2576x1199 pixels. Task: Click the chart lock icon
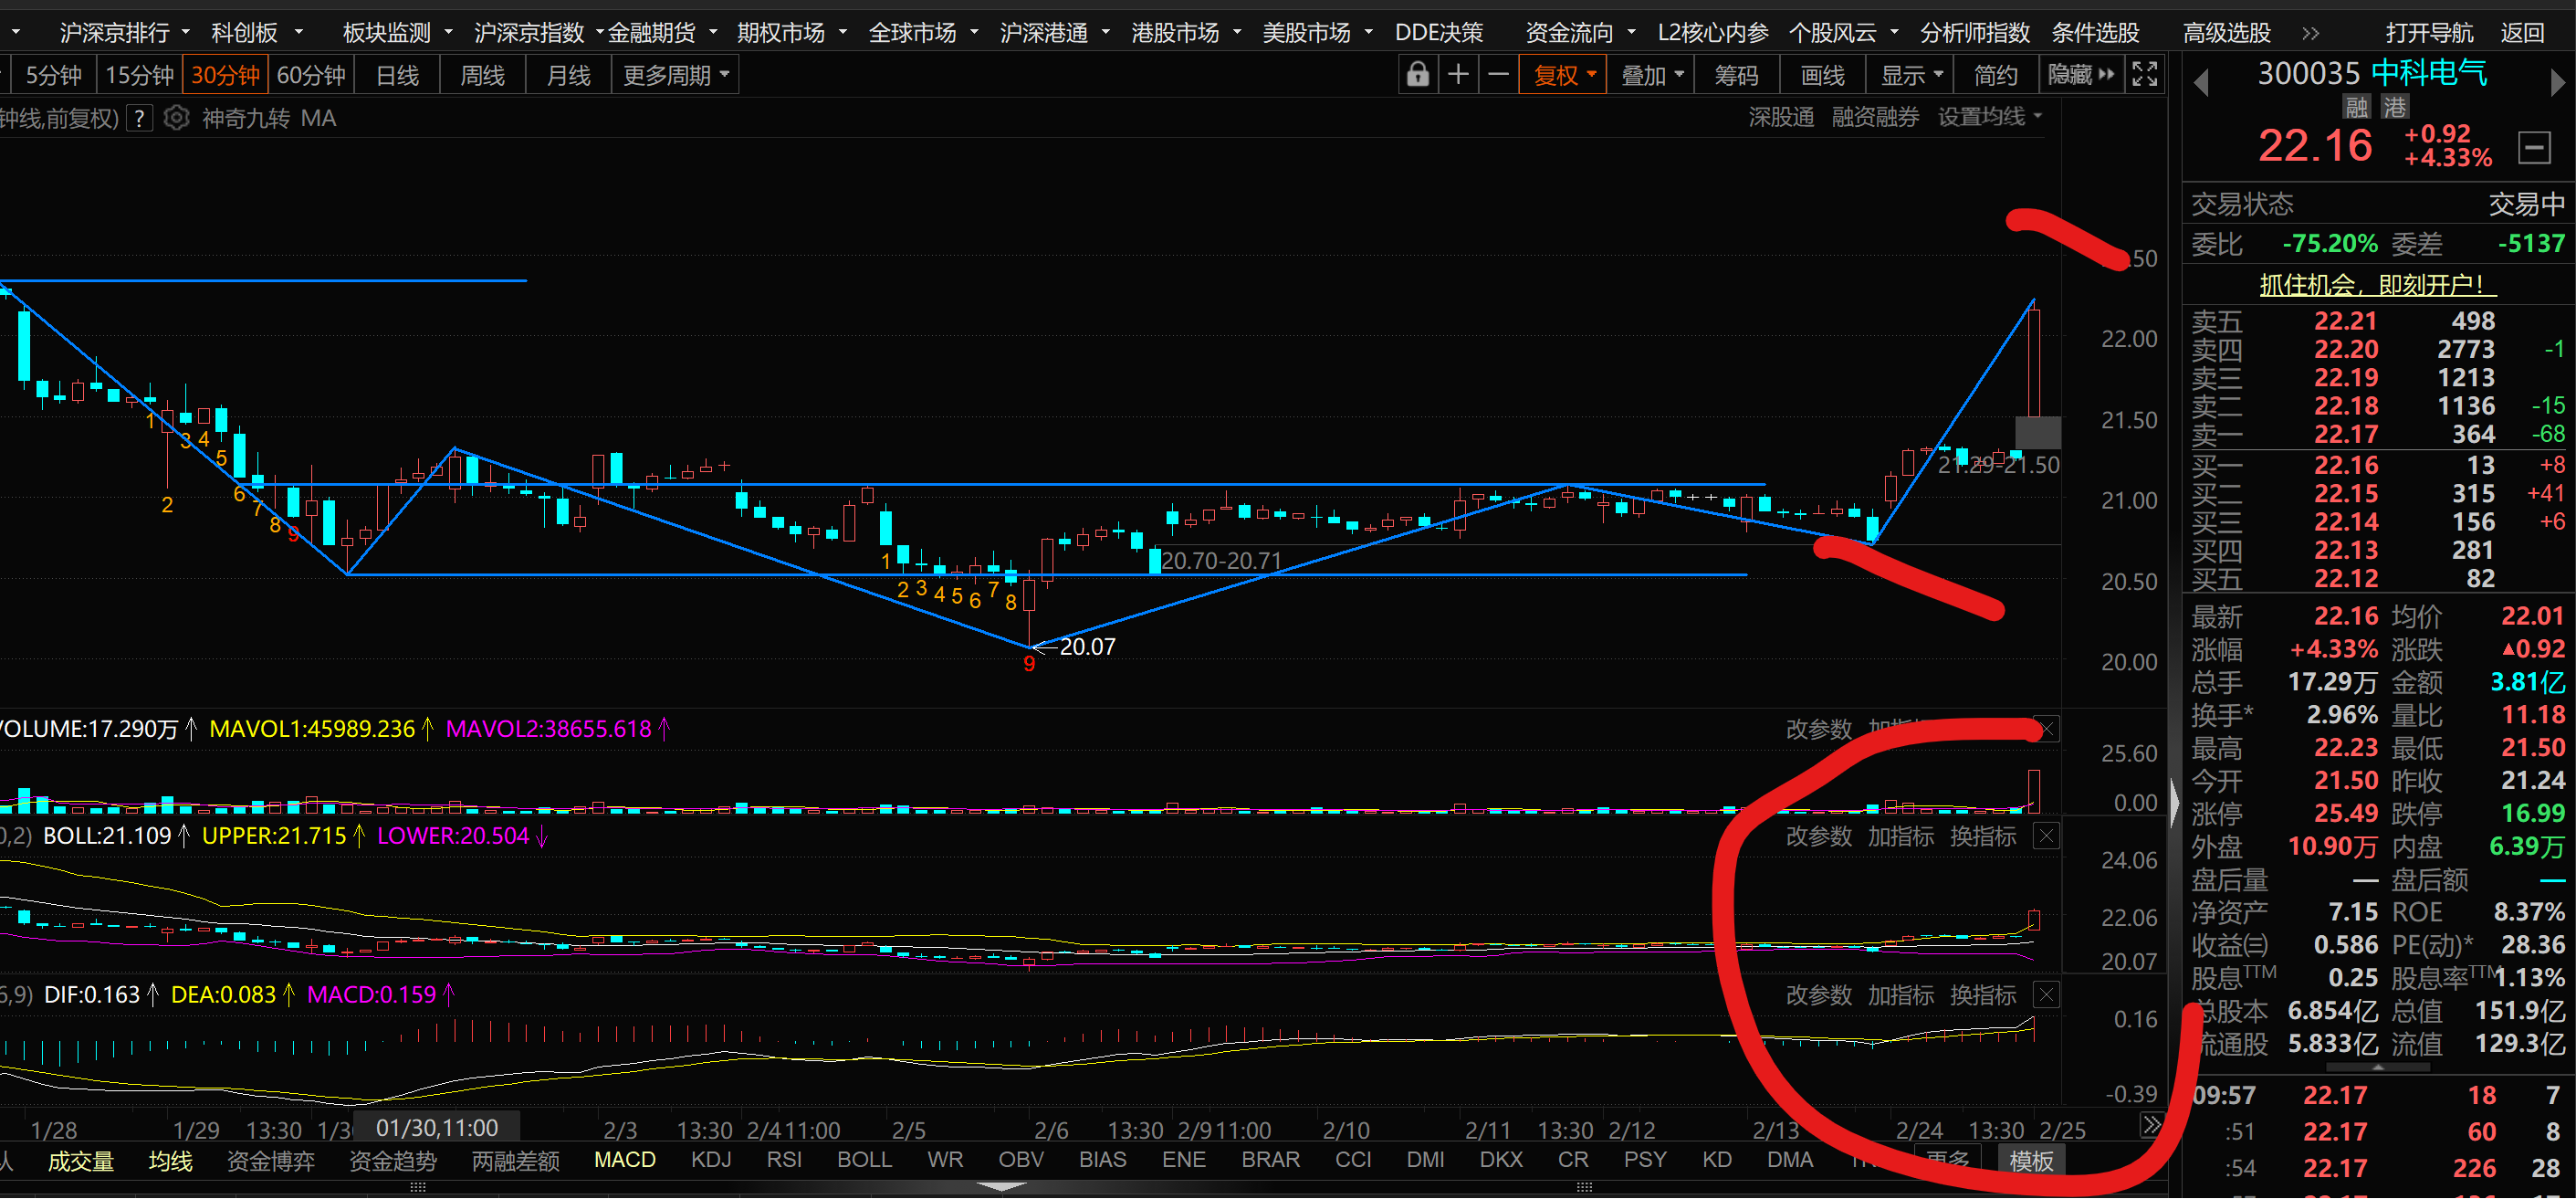1417,75
